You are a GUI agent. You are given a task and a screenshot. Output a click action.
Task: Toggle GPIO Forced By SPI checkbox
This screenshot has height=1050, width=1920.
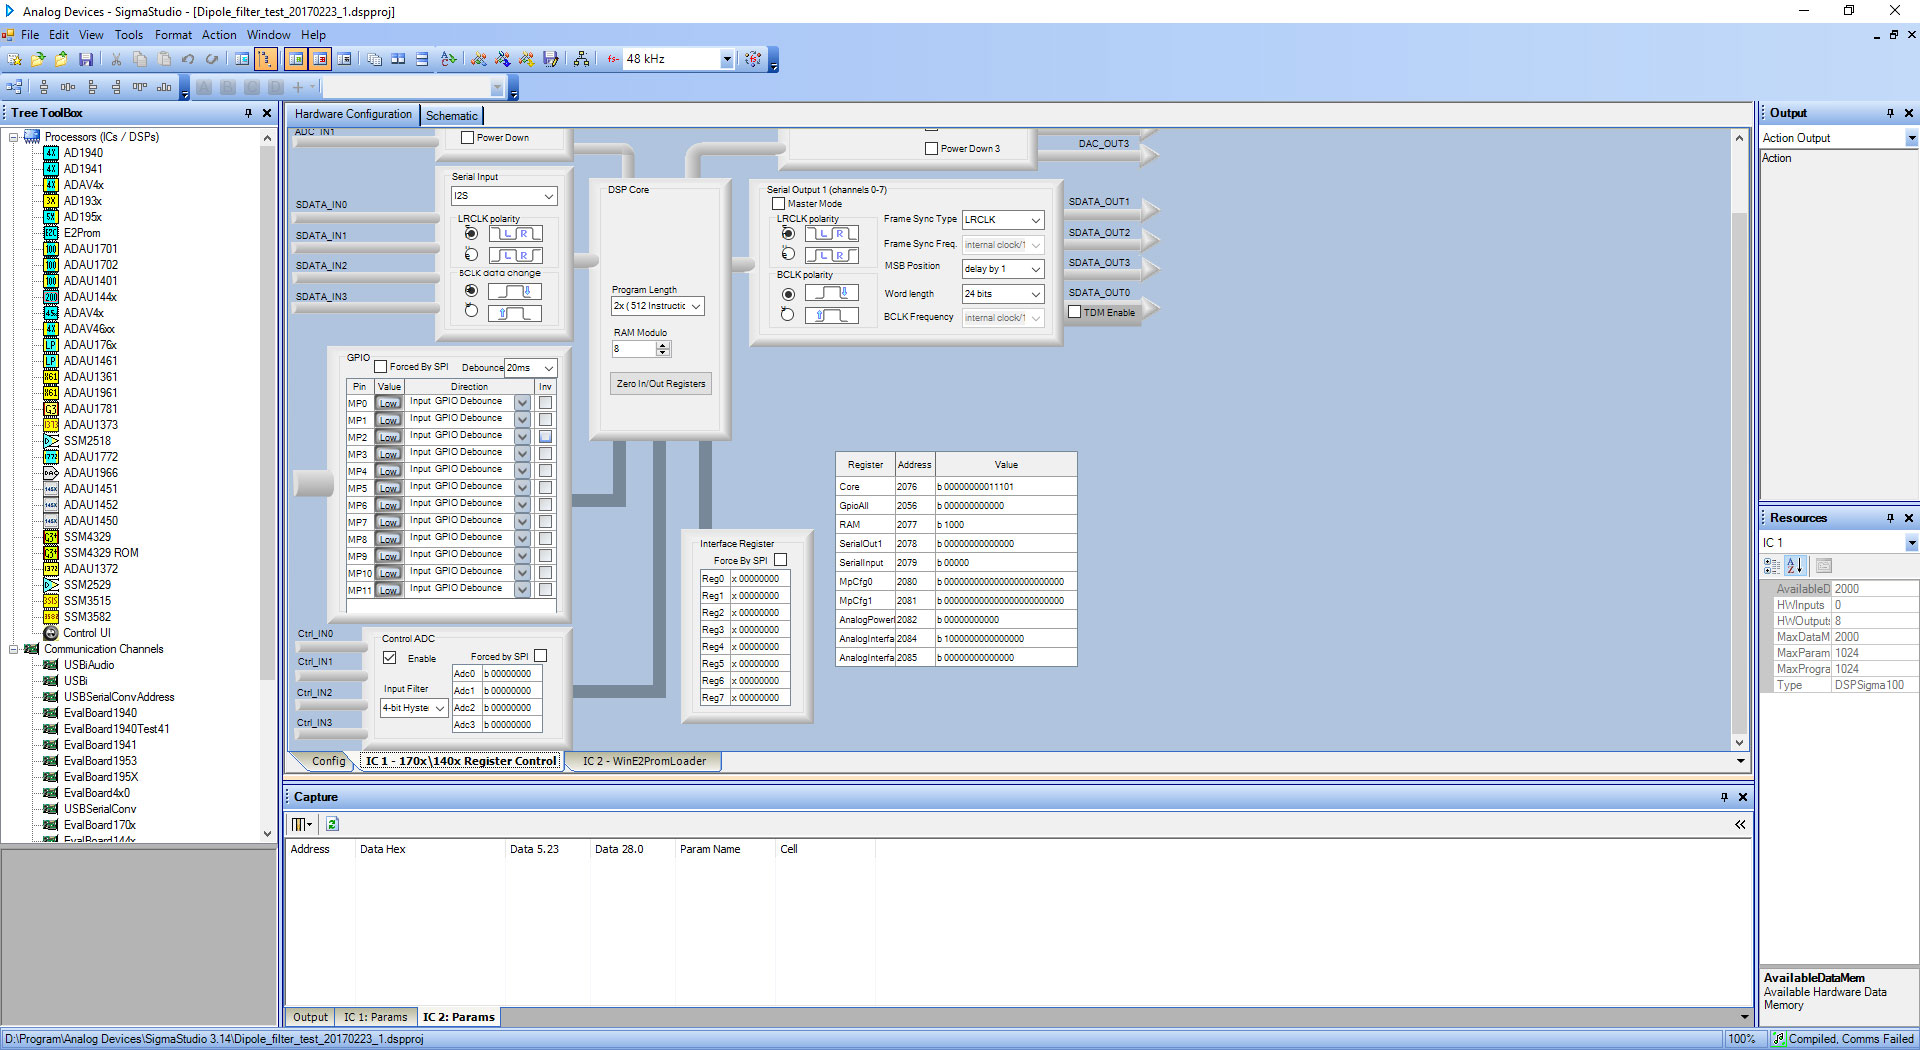[381, 367]
